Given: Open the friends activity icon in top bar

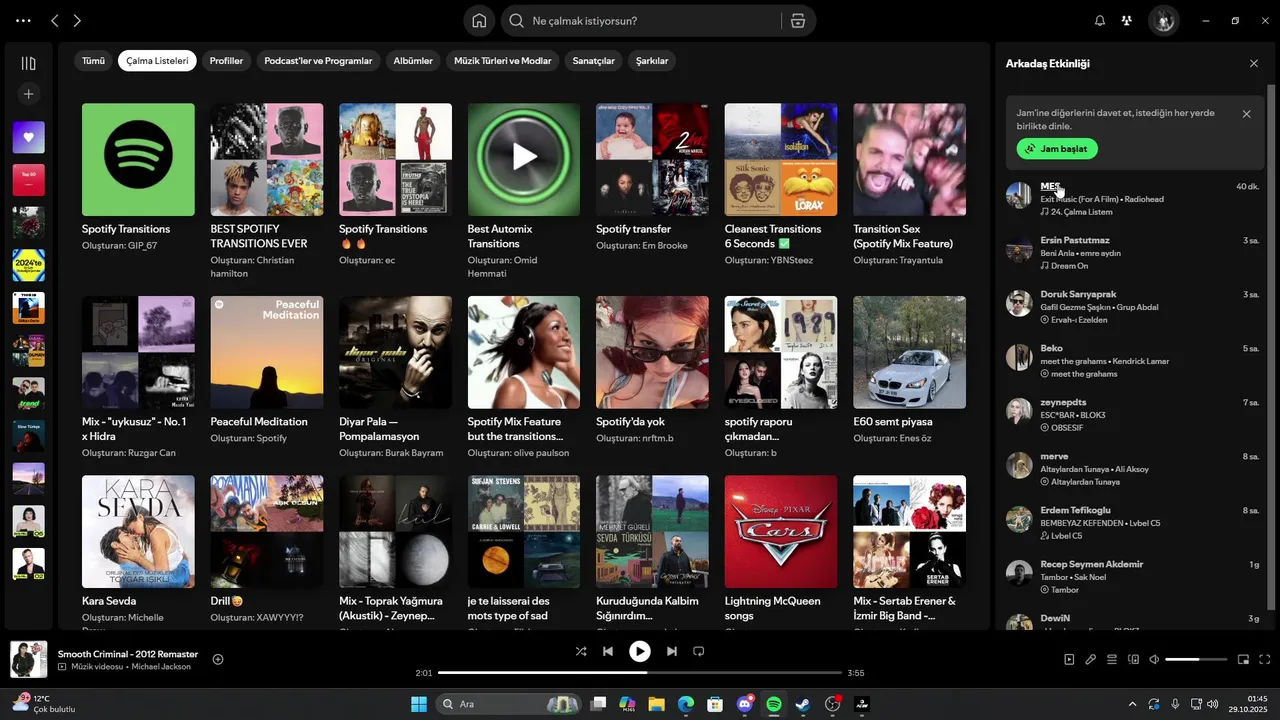Looking at the screenshot, I should click(1127, 21).
